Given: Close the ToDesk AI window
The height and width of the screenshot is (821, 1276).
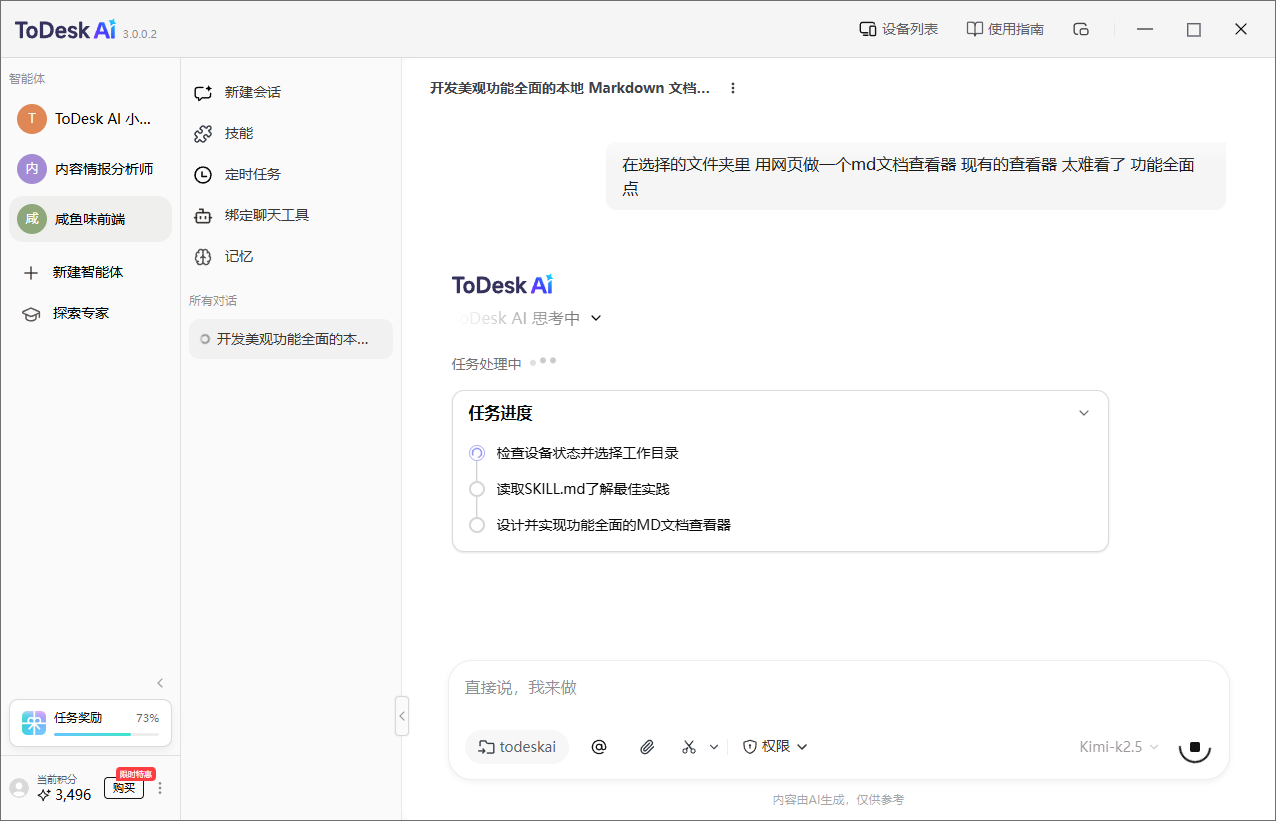Looking at the screenshot, I should (1241, 29).
